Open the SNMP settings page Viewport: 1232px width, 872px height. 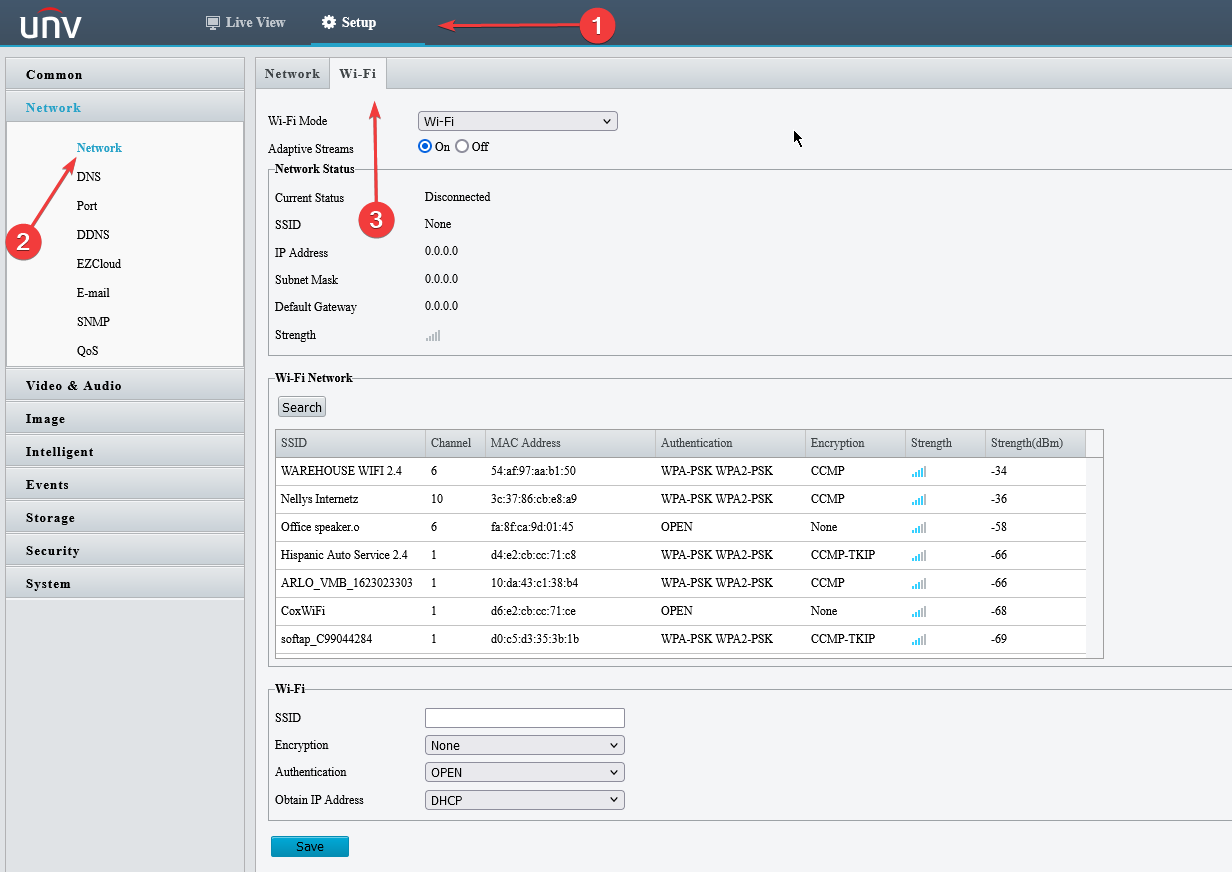click(93, 322)
